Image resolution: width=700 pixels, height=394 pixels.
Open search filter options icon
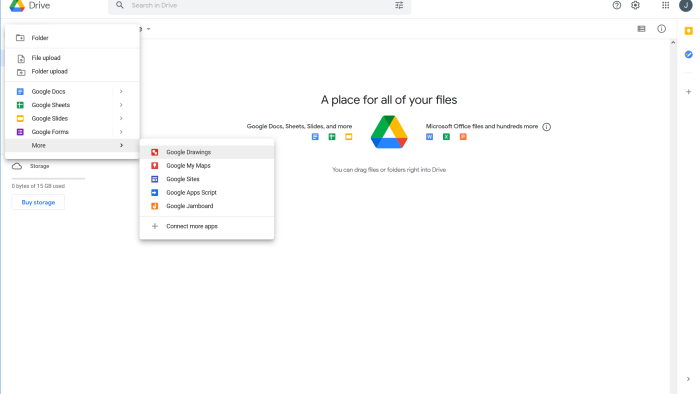point(399,5)
